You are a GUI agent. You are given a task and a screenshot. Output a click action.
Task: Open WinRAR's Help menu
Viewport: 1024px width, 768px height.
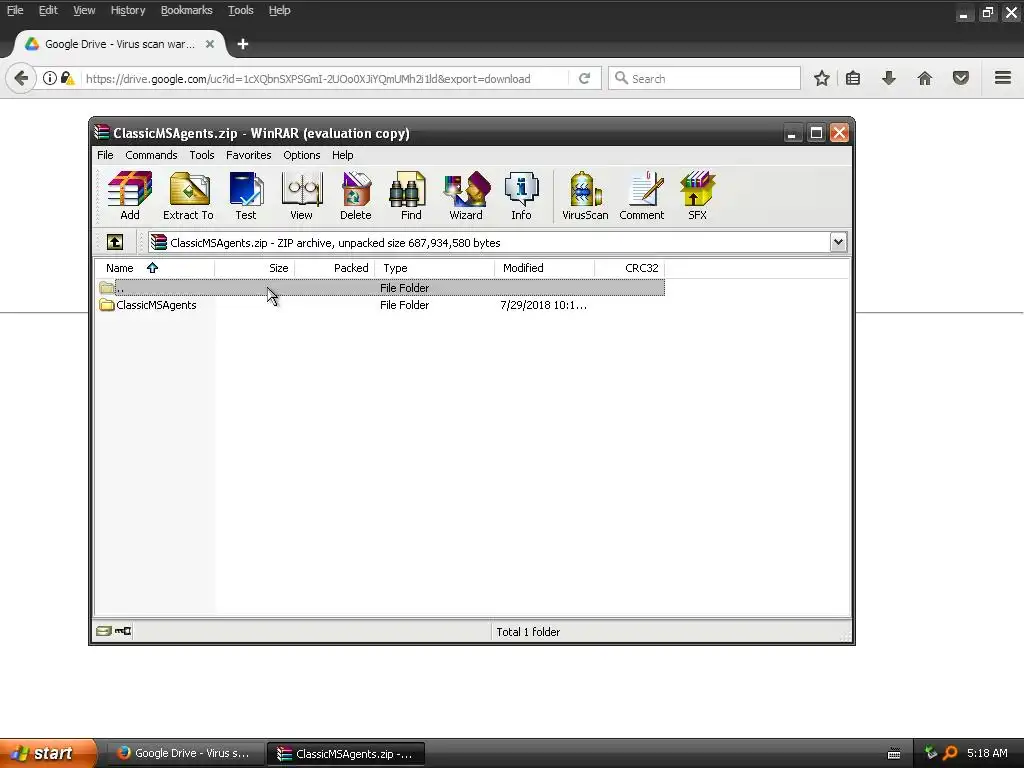342,155
